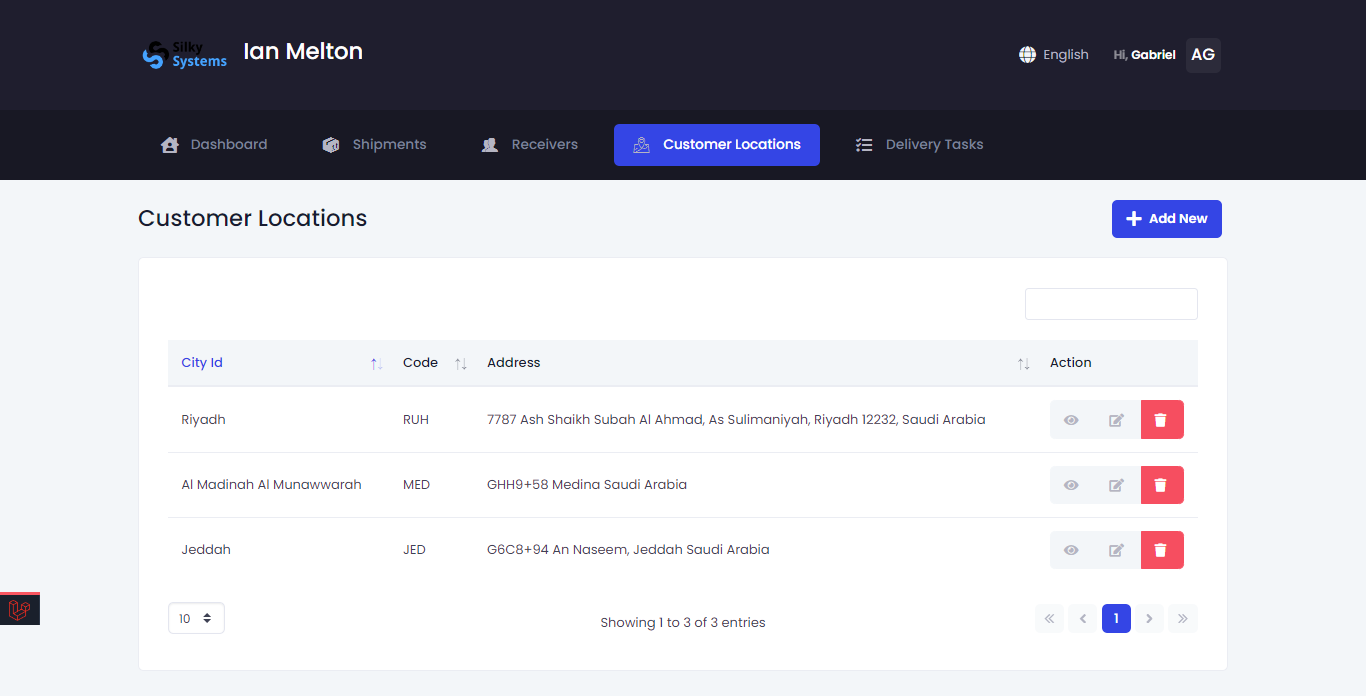This screenshot has height=696, width=1366.
Task: Click the edit icon for Riyadh
Action: click(1116, 420)
